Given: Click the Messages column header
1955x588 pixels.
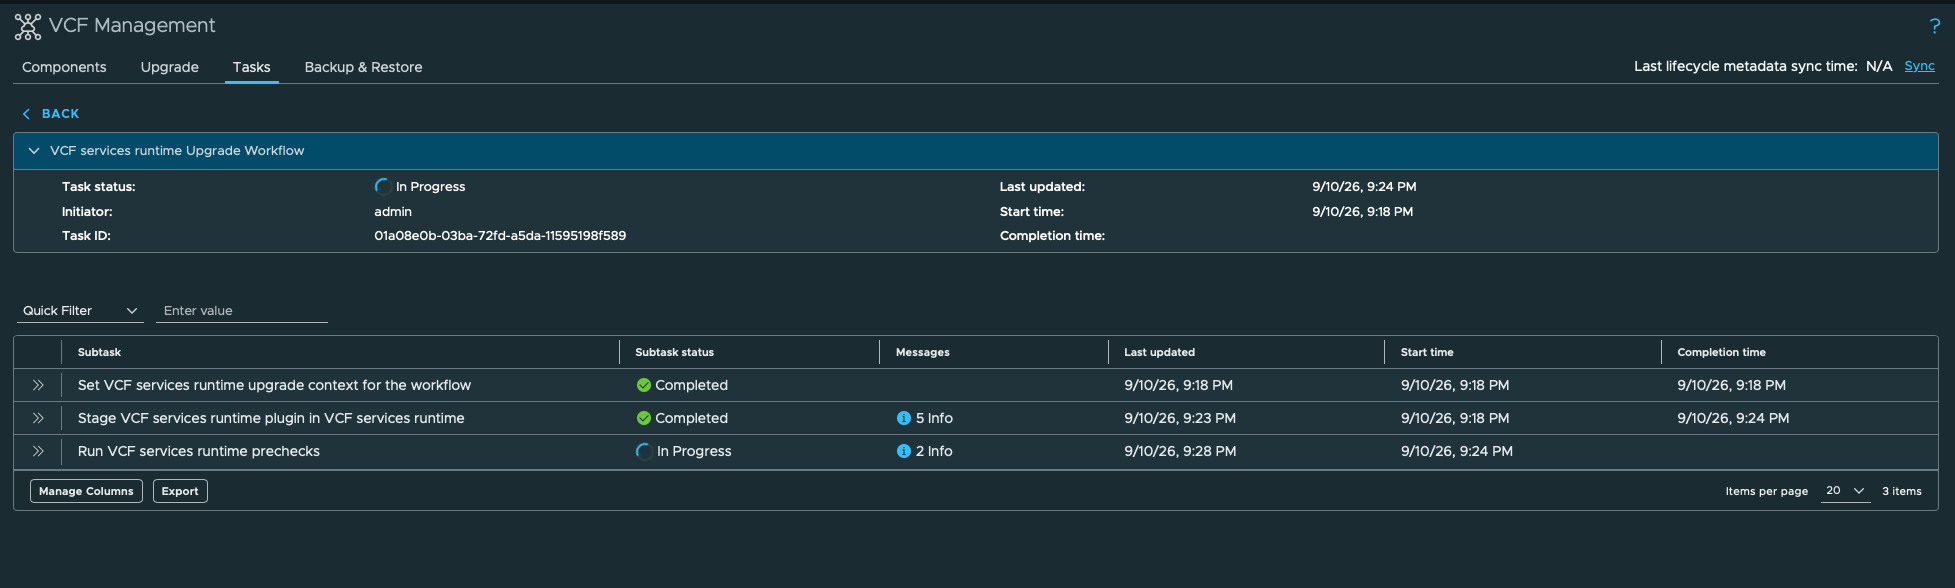Looking at the screenshot, I should click(x=923, y=352).
